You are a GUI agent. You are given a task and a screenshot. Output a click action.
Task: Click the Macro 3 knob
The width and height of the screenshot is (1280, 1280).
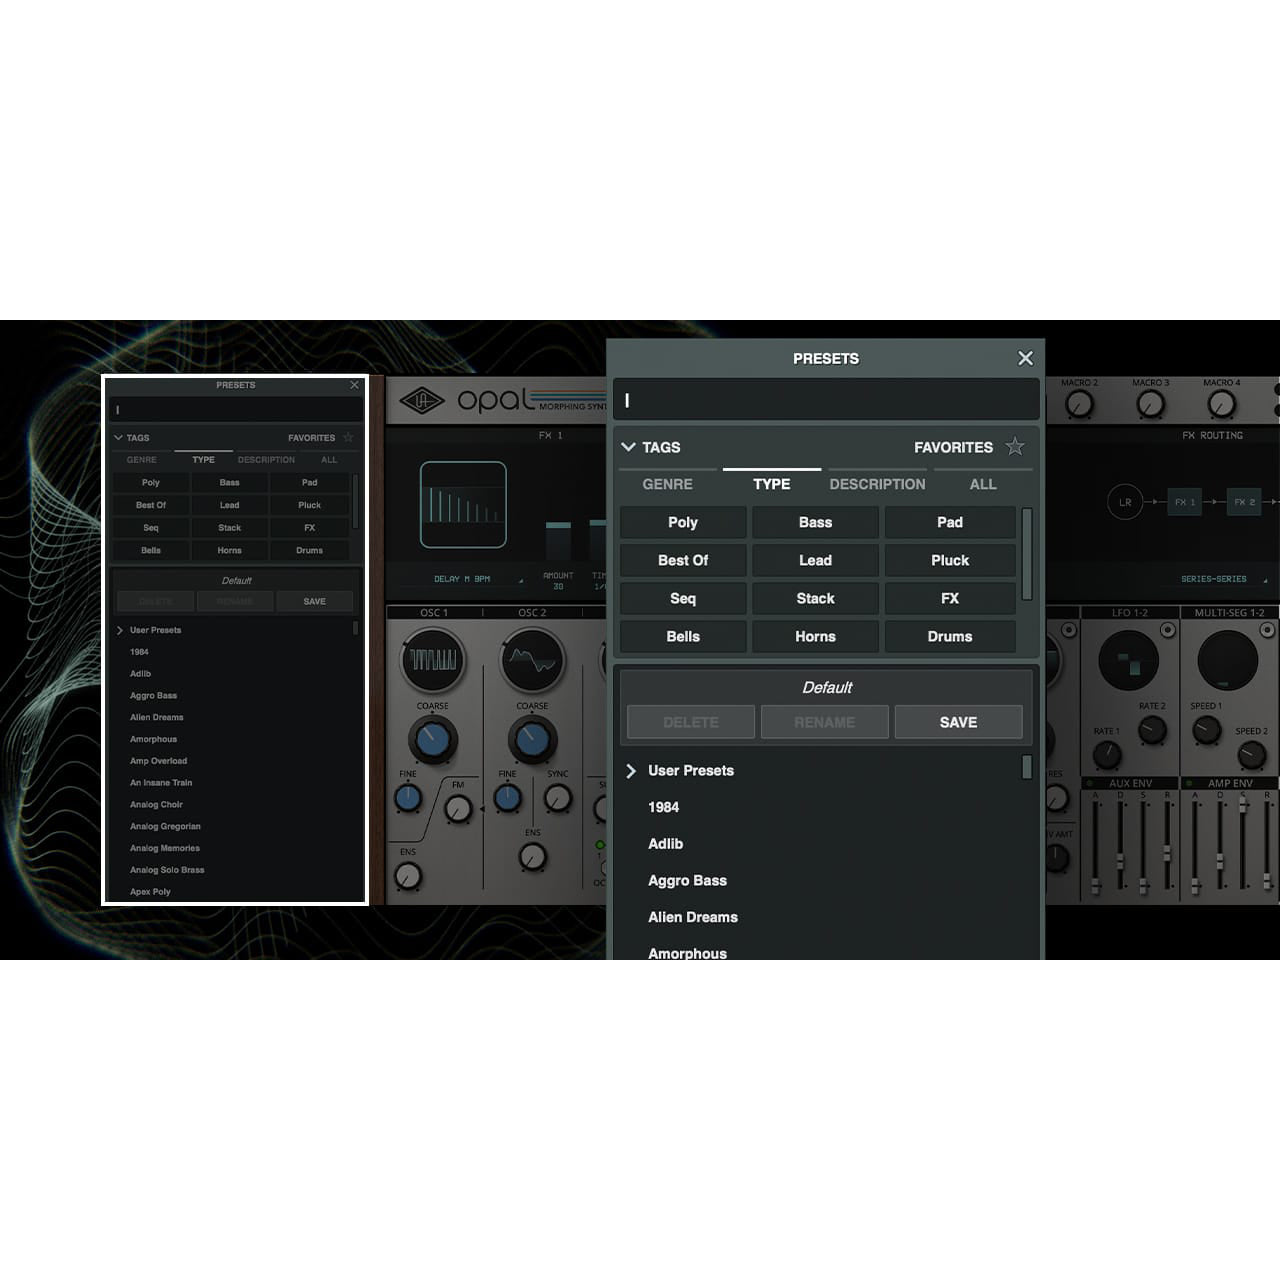(x=1151, y=404)
